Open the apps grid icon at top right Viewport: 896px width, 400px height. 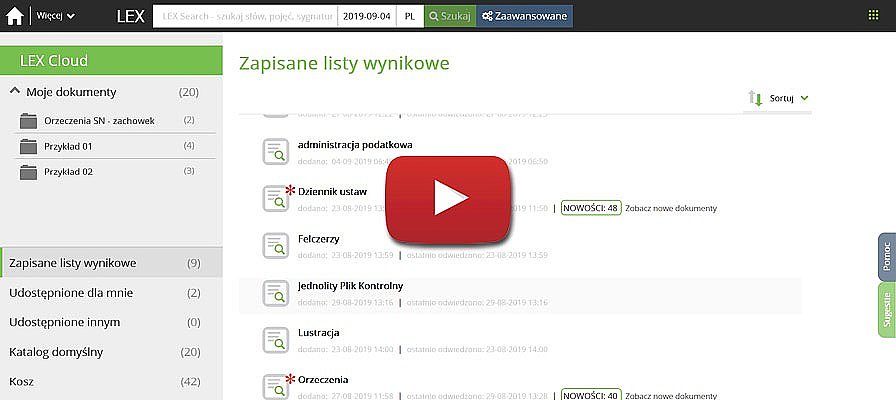point(873,16)
